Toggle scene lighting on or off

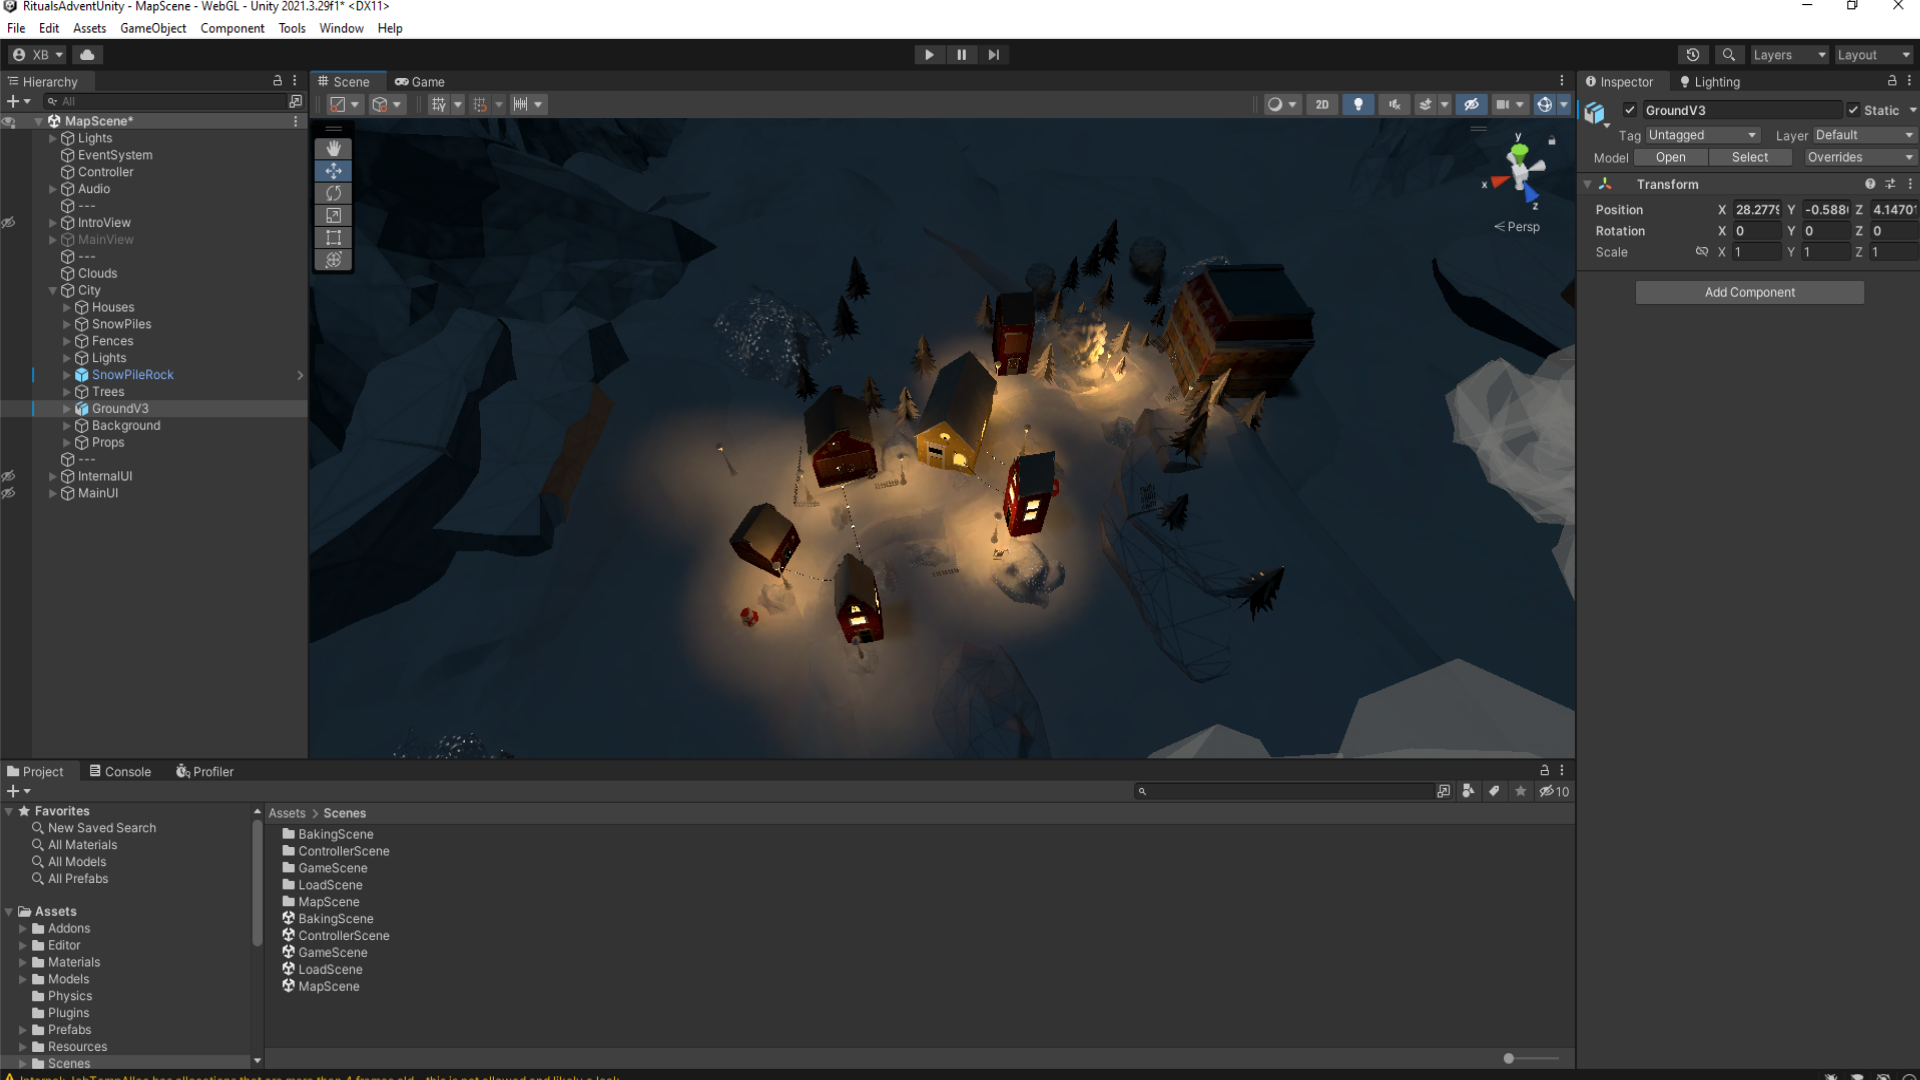click(x=1357, y=104)
